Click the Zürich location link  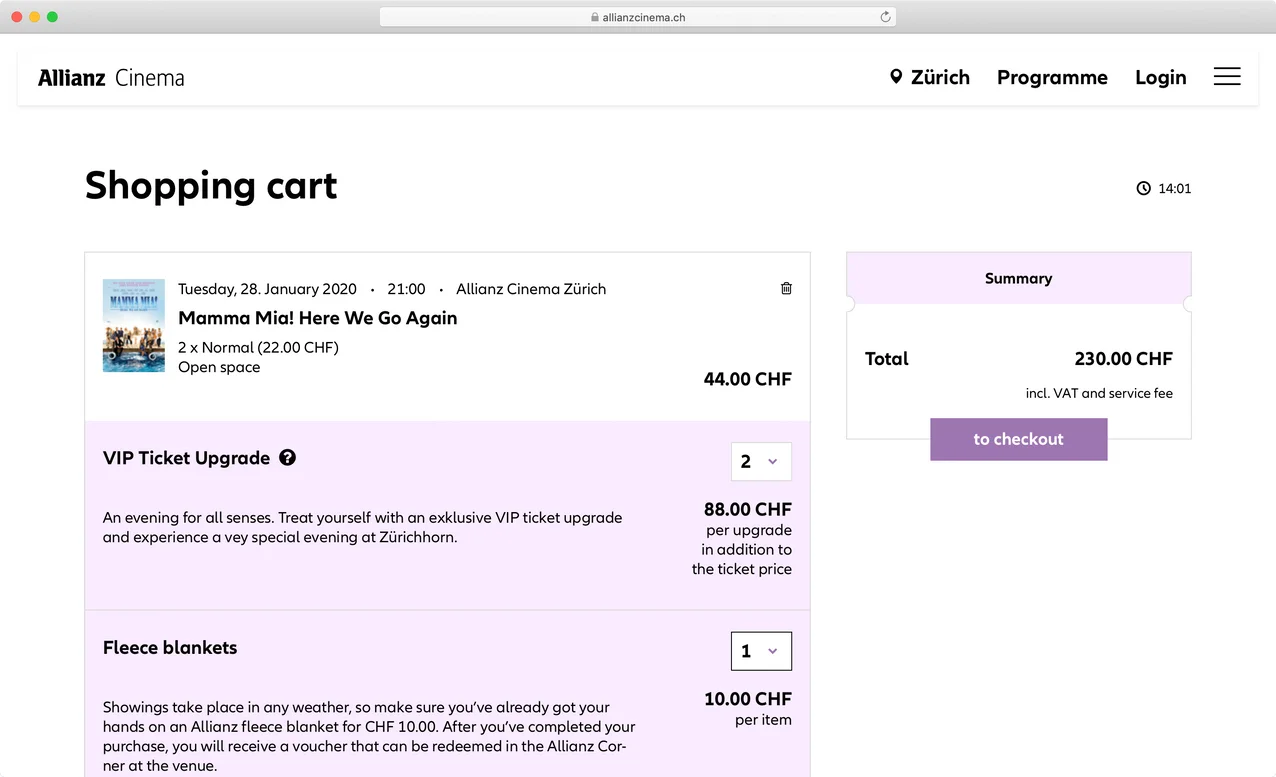click(939, 77)
